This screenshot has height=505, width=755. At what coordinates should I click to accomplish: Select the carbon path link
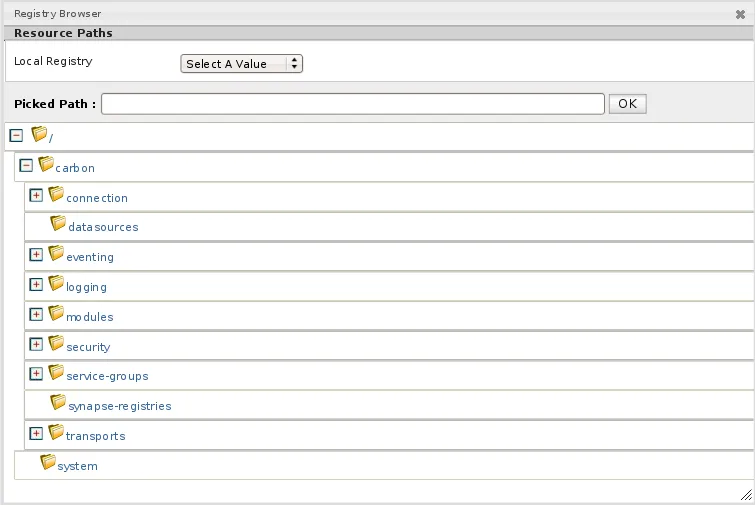click(x=75, y=168)
